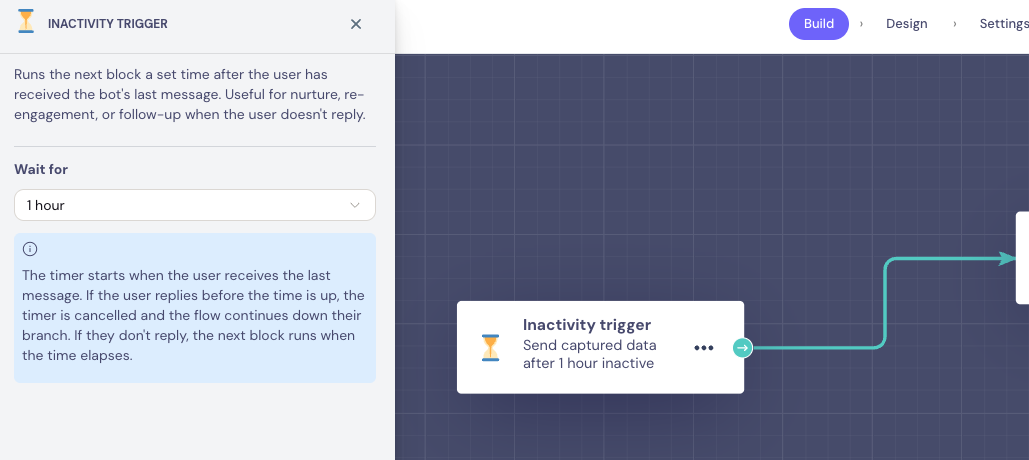Click the blue timer information notice box

(195, 308)
